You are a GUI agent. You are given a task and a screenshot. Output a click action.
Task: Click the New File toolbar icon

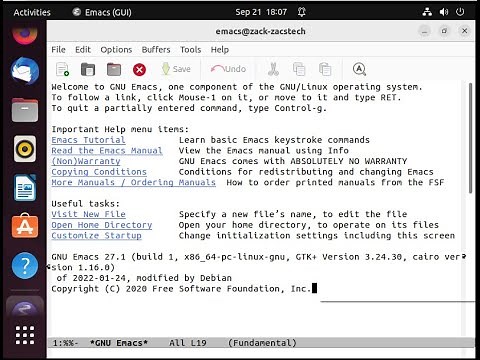click(62, 69)
